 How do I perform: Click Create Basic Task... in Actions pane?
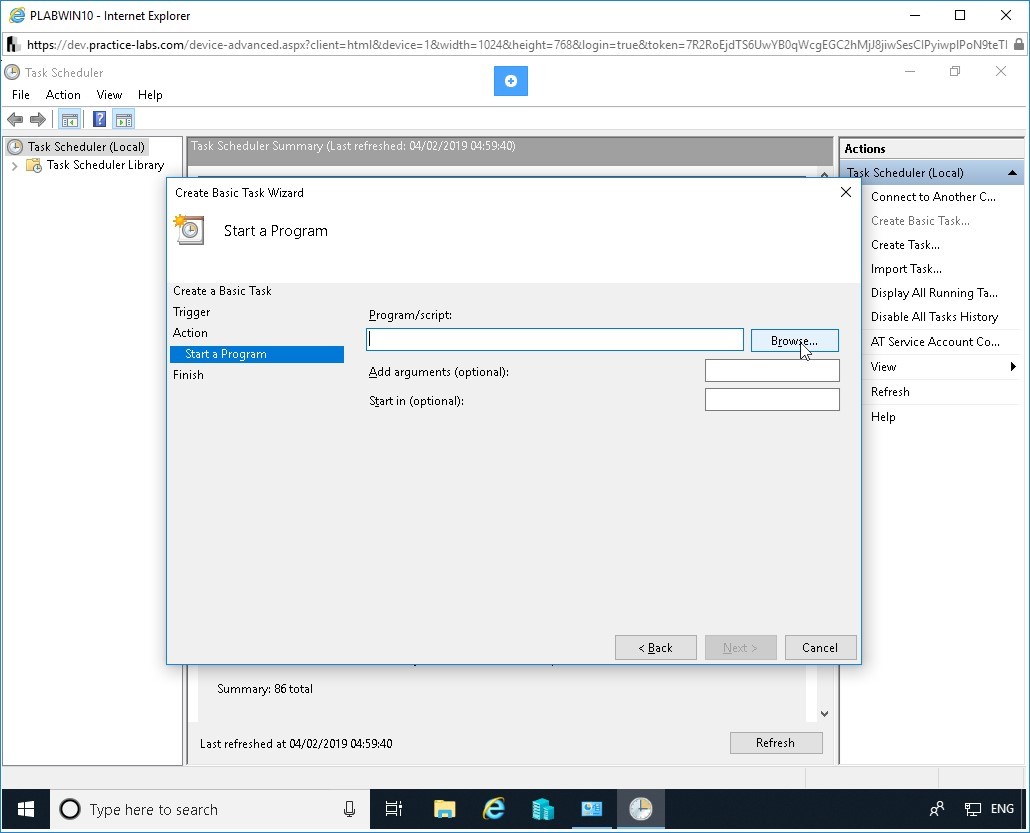pyautogui.click(x=920, y=221)
